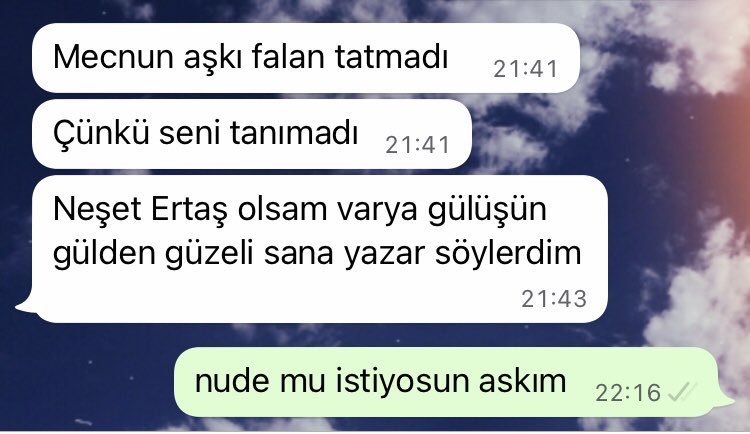This screenshot has height=434, width=750.
Task: Tap the tail of the 21:43 received bubble
Action: tap(26, 305)
